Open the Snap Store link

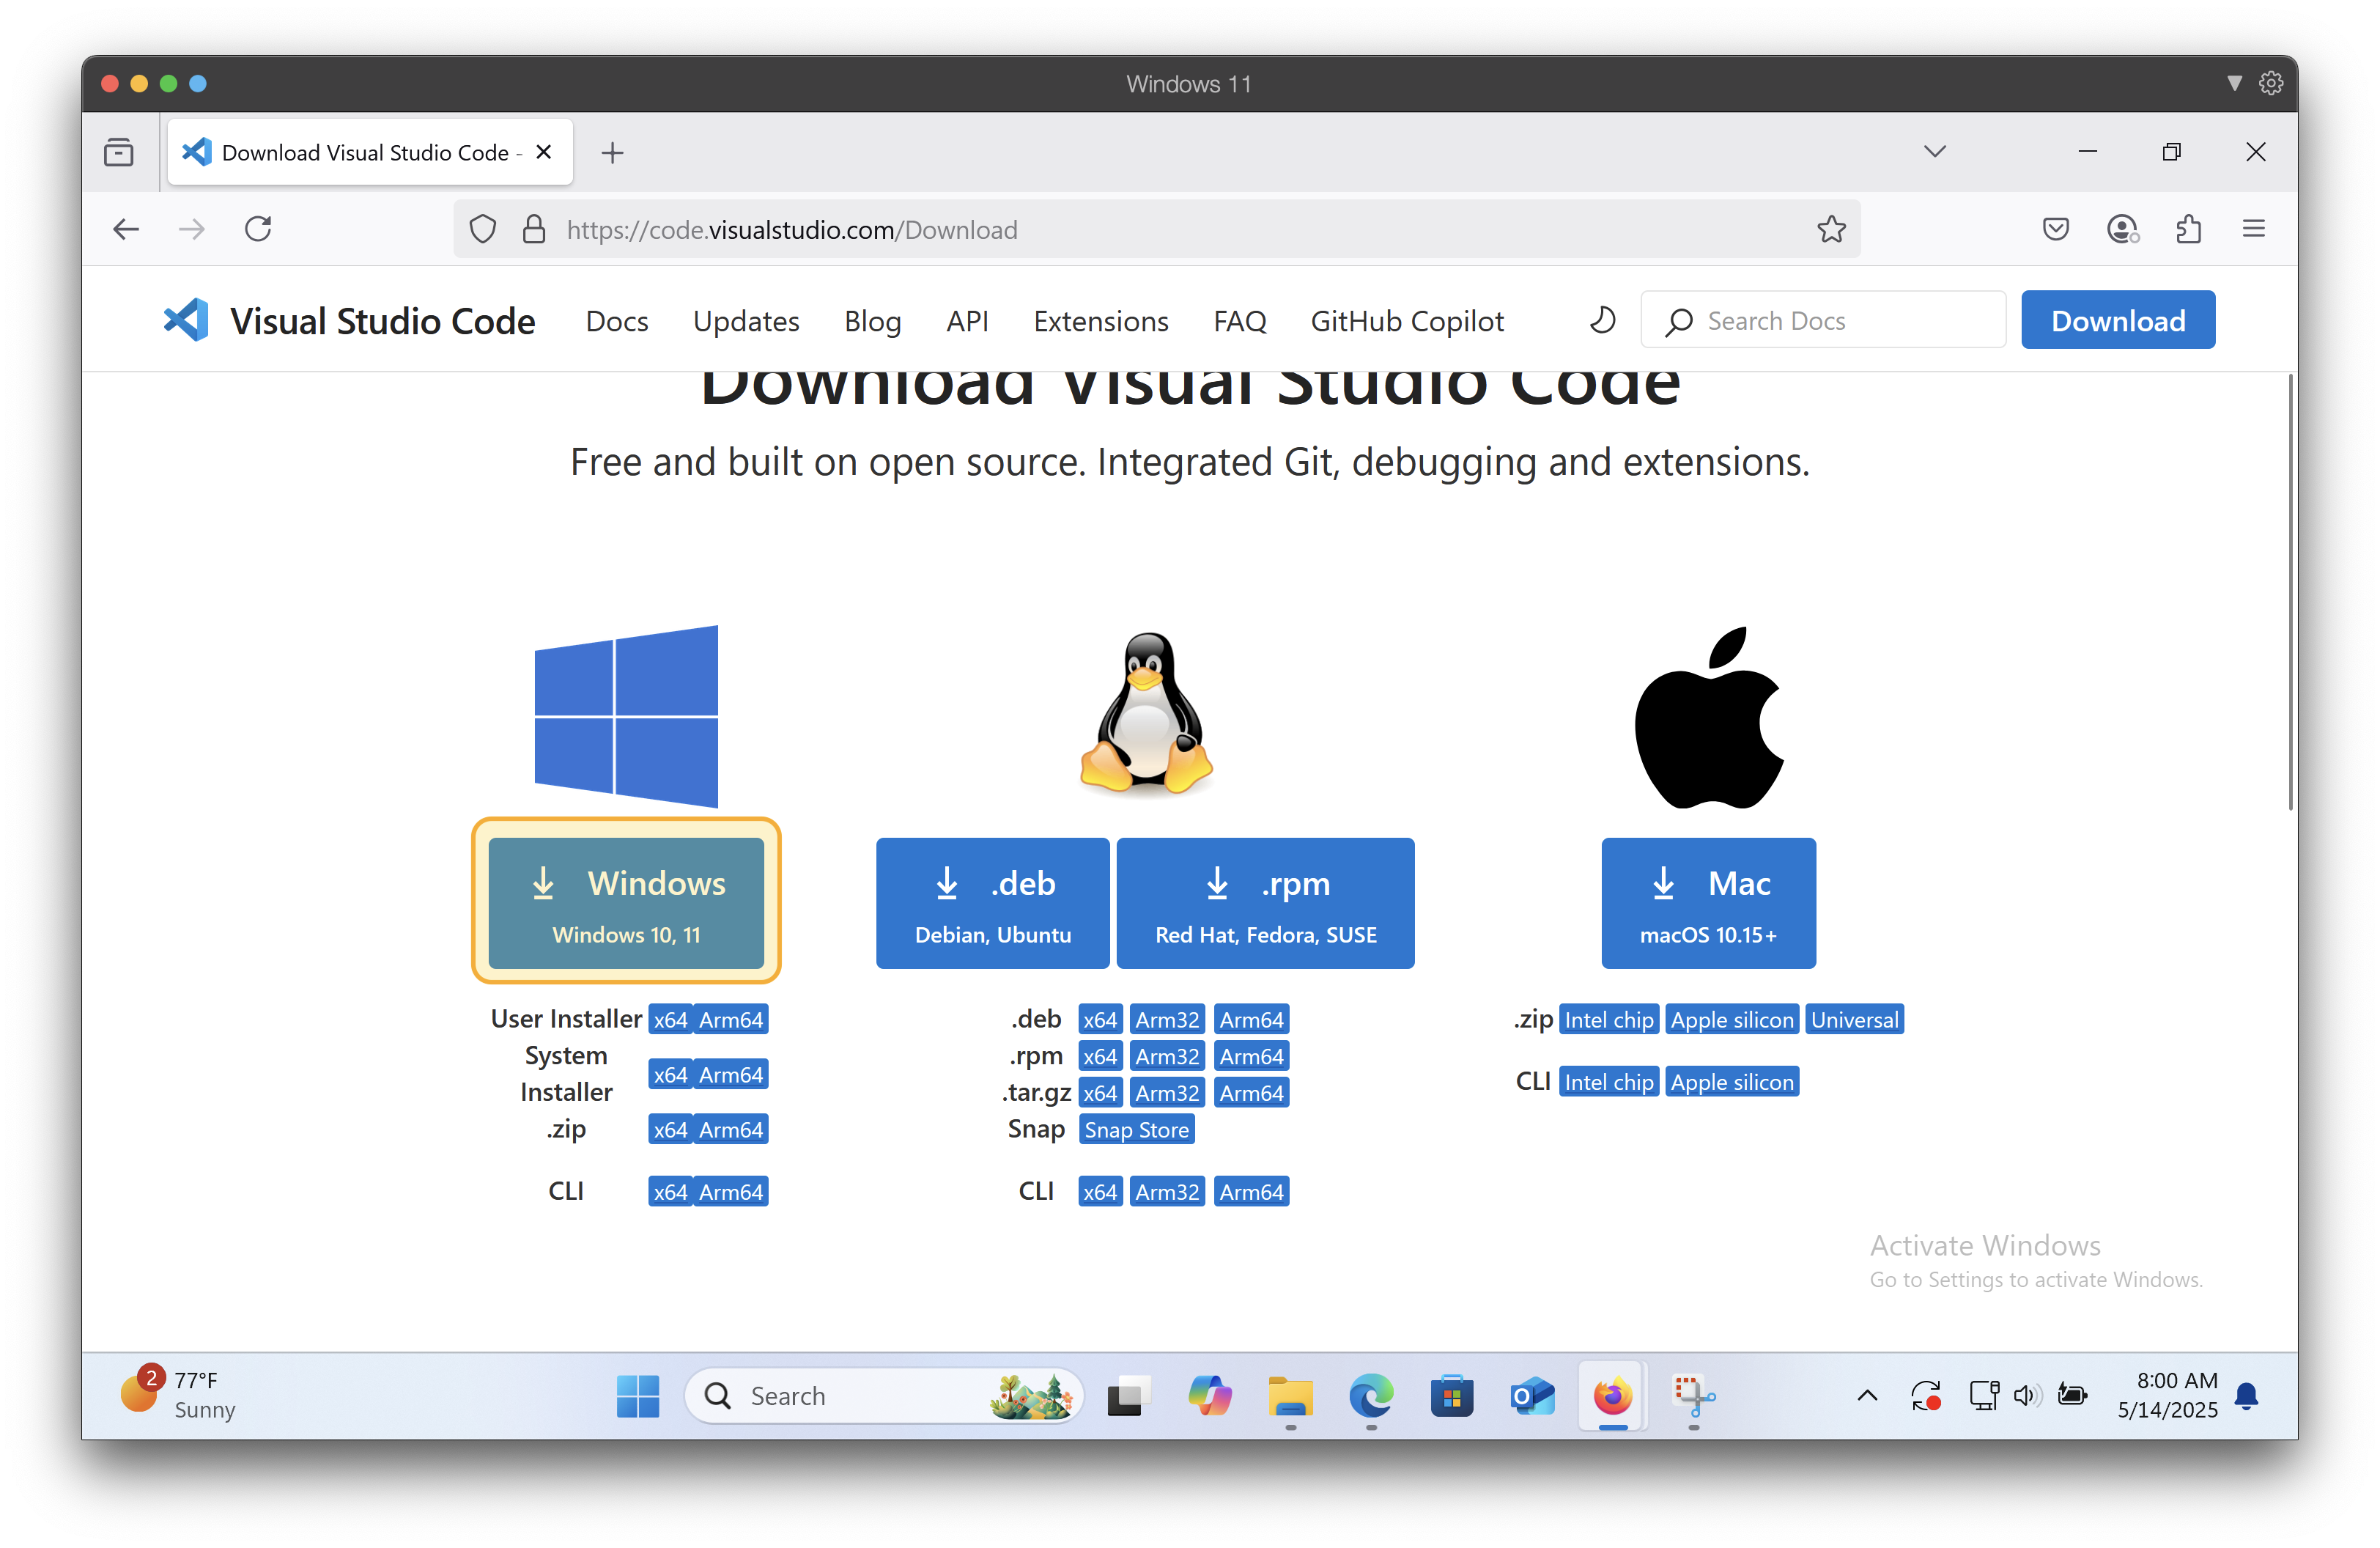pyautogui.click(x=1136, y=1129)
